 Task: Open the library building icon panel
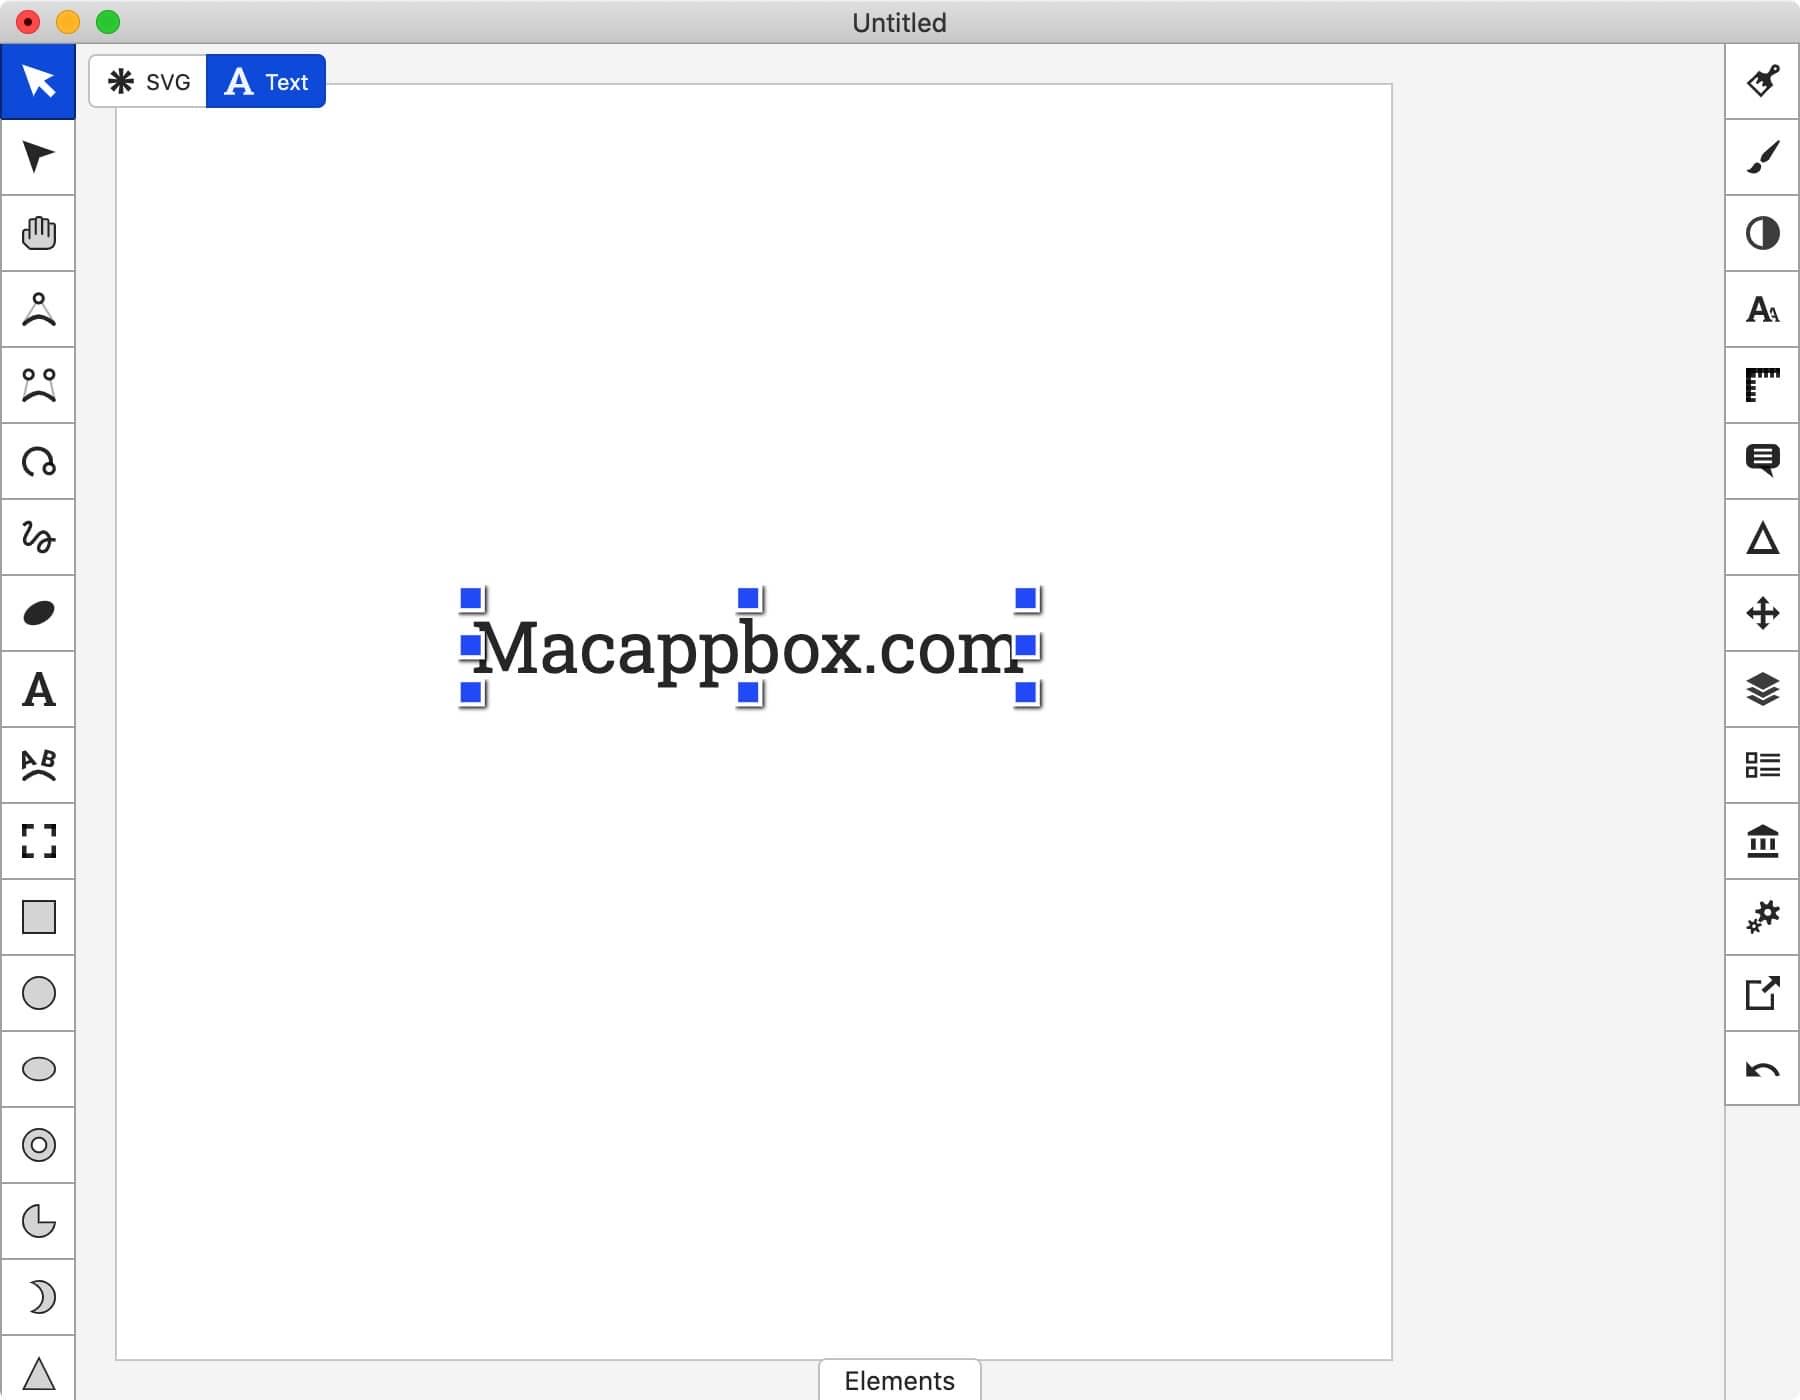[x=1762, y=841]
